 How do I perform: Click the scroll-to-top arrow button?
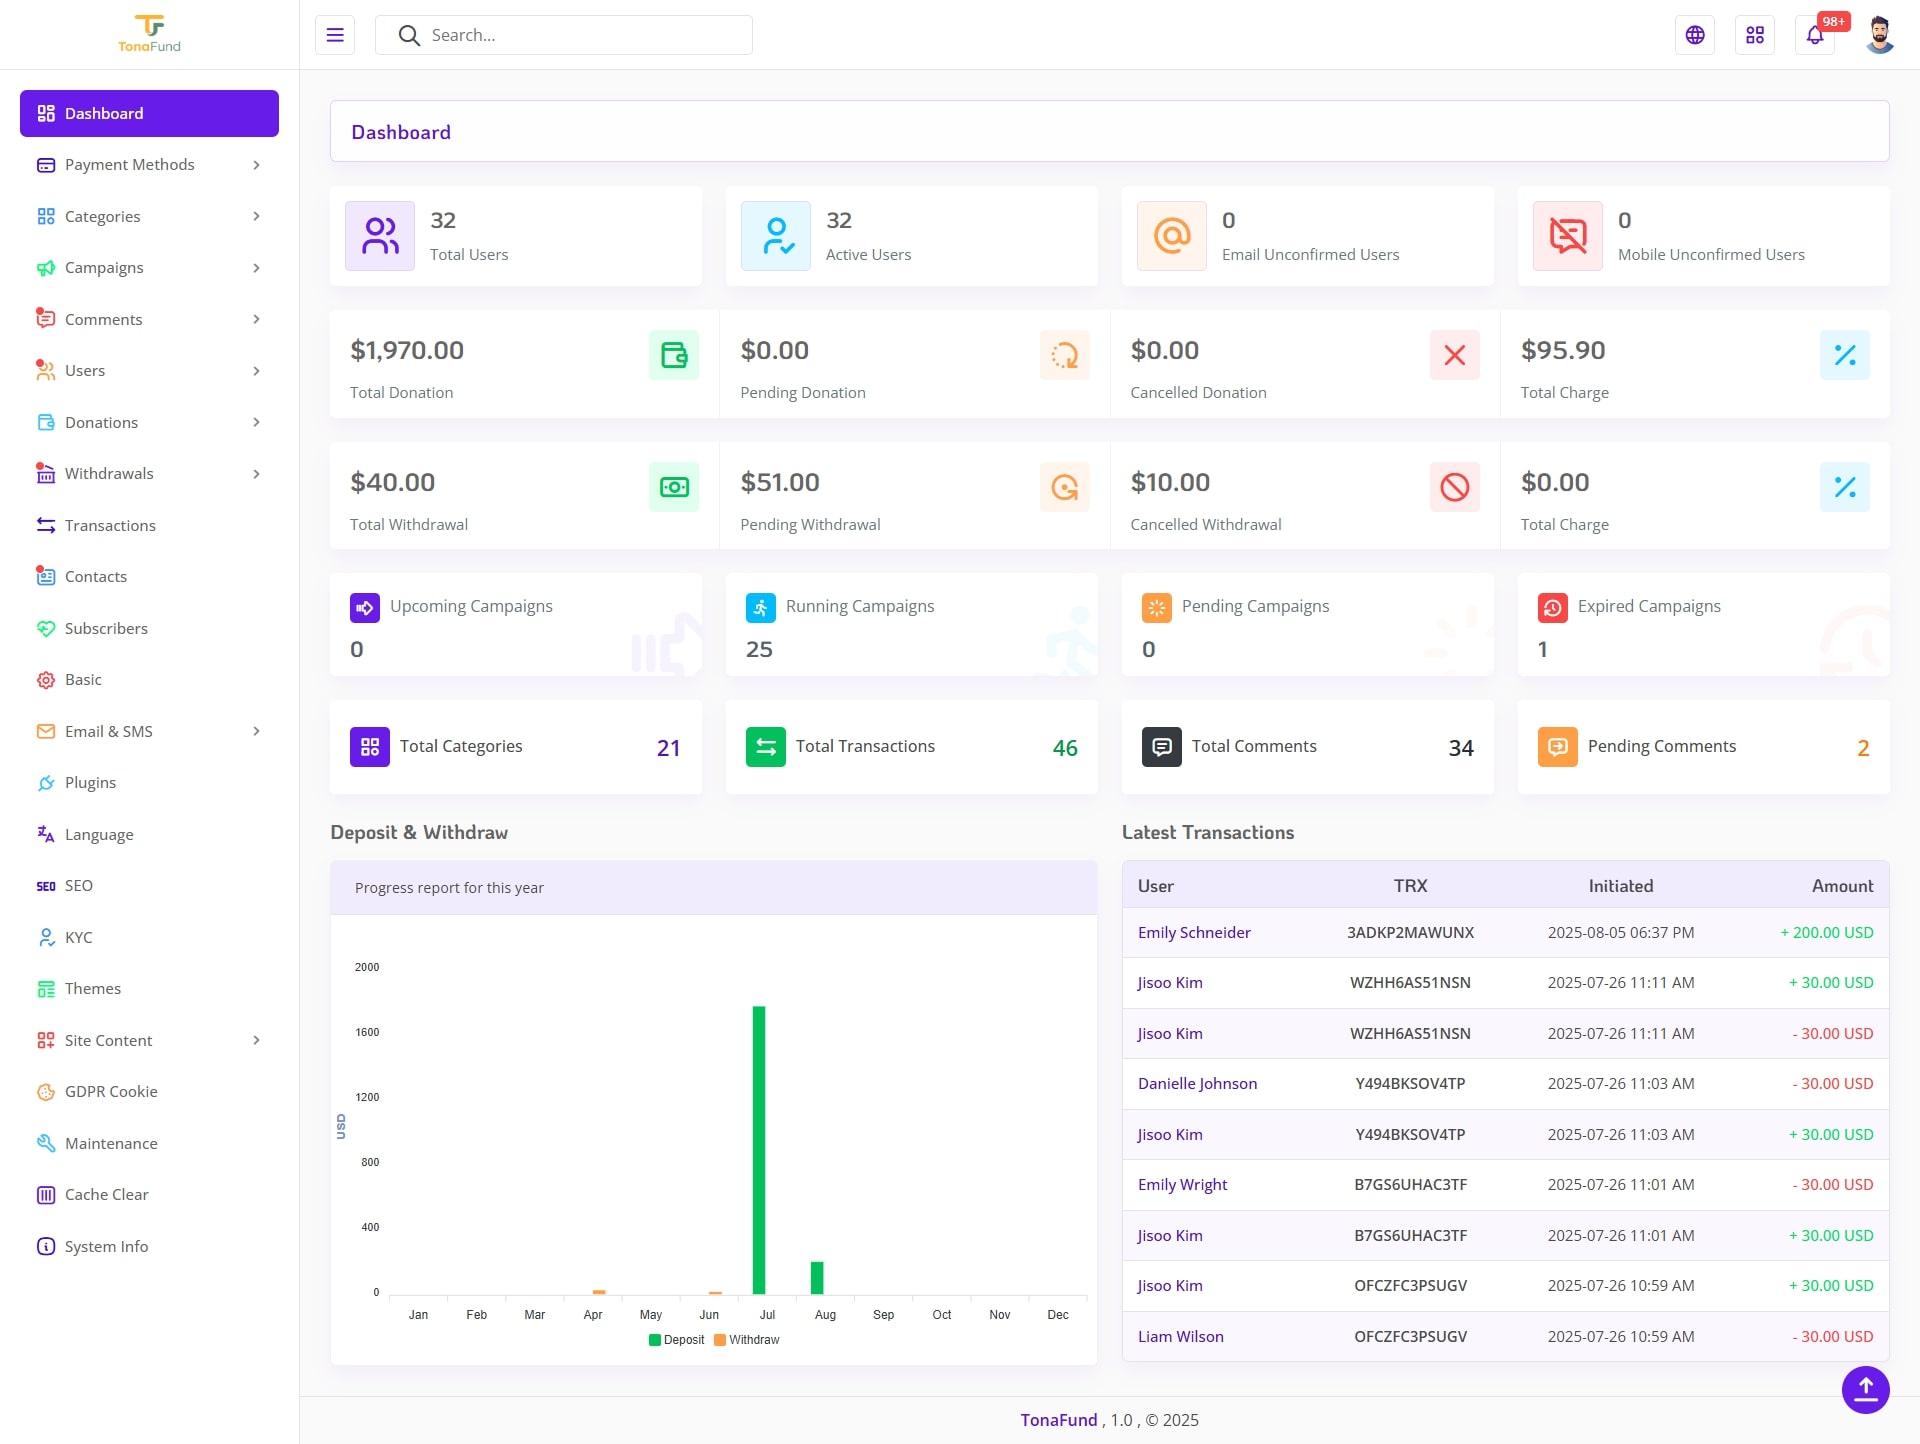(x=1865, y=1388)
